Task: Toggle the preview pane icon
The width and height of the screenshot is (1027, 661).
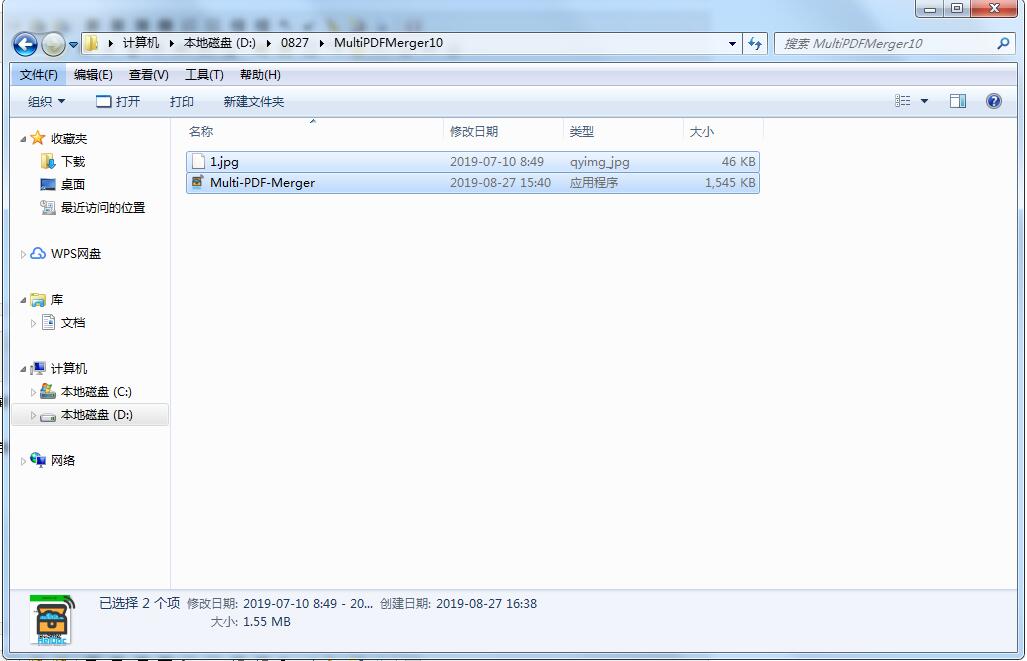Action: tap(958, 101)
